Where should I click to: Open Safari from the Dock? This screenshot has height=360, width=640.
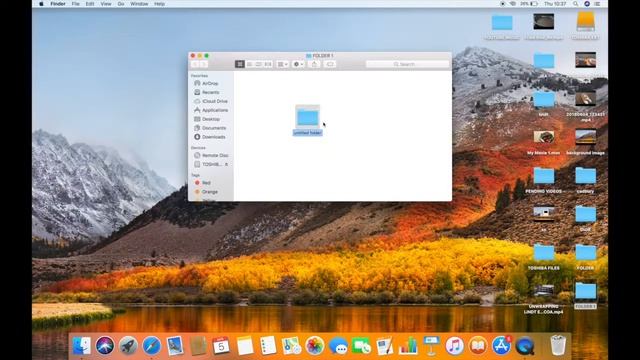(151, 346)
